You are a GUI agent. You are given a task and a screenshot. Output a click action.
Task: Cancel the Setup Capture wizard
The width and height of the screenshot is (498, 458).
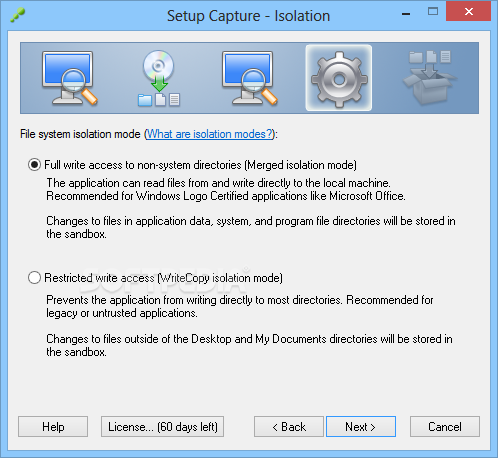(445, 426)
